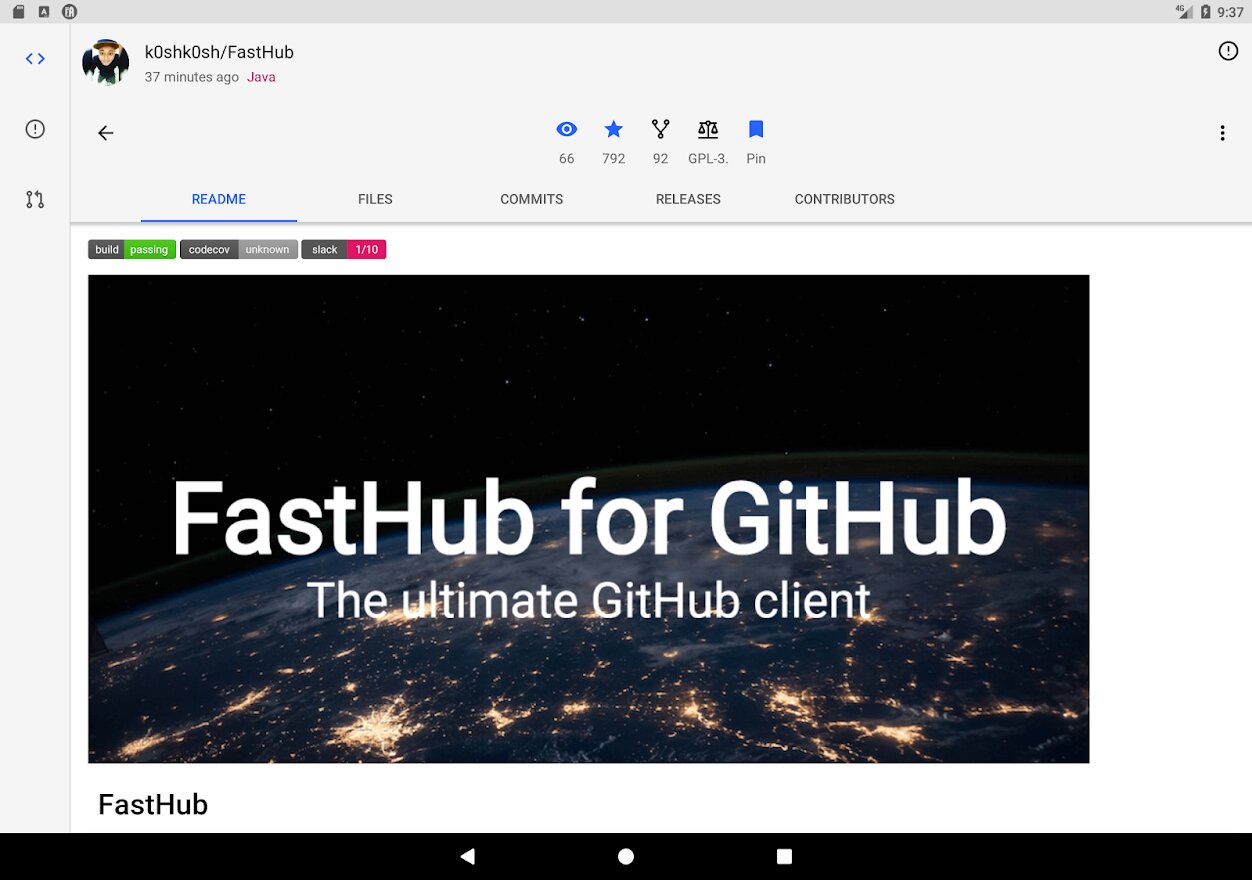1252x880 pixels.
Task: Tap Android recent apps square button
Action: tap(785, 856)
